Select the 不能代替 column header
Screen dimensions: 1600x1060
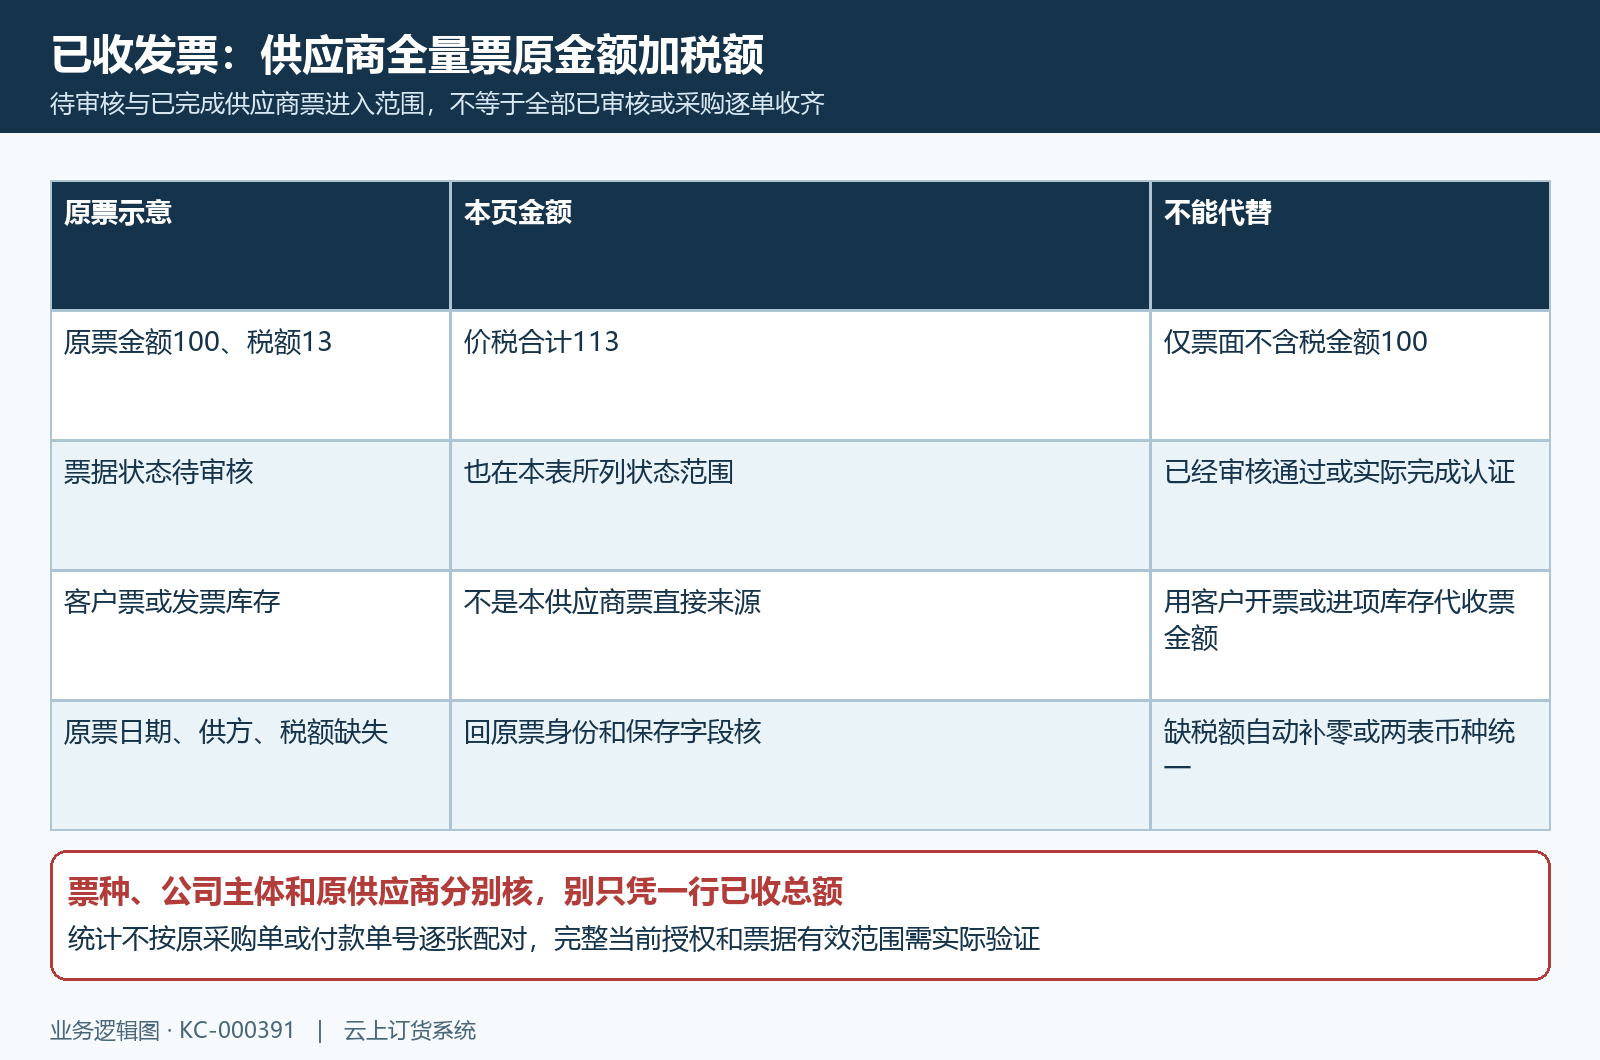[x=1350, y=246]
